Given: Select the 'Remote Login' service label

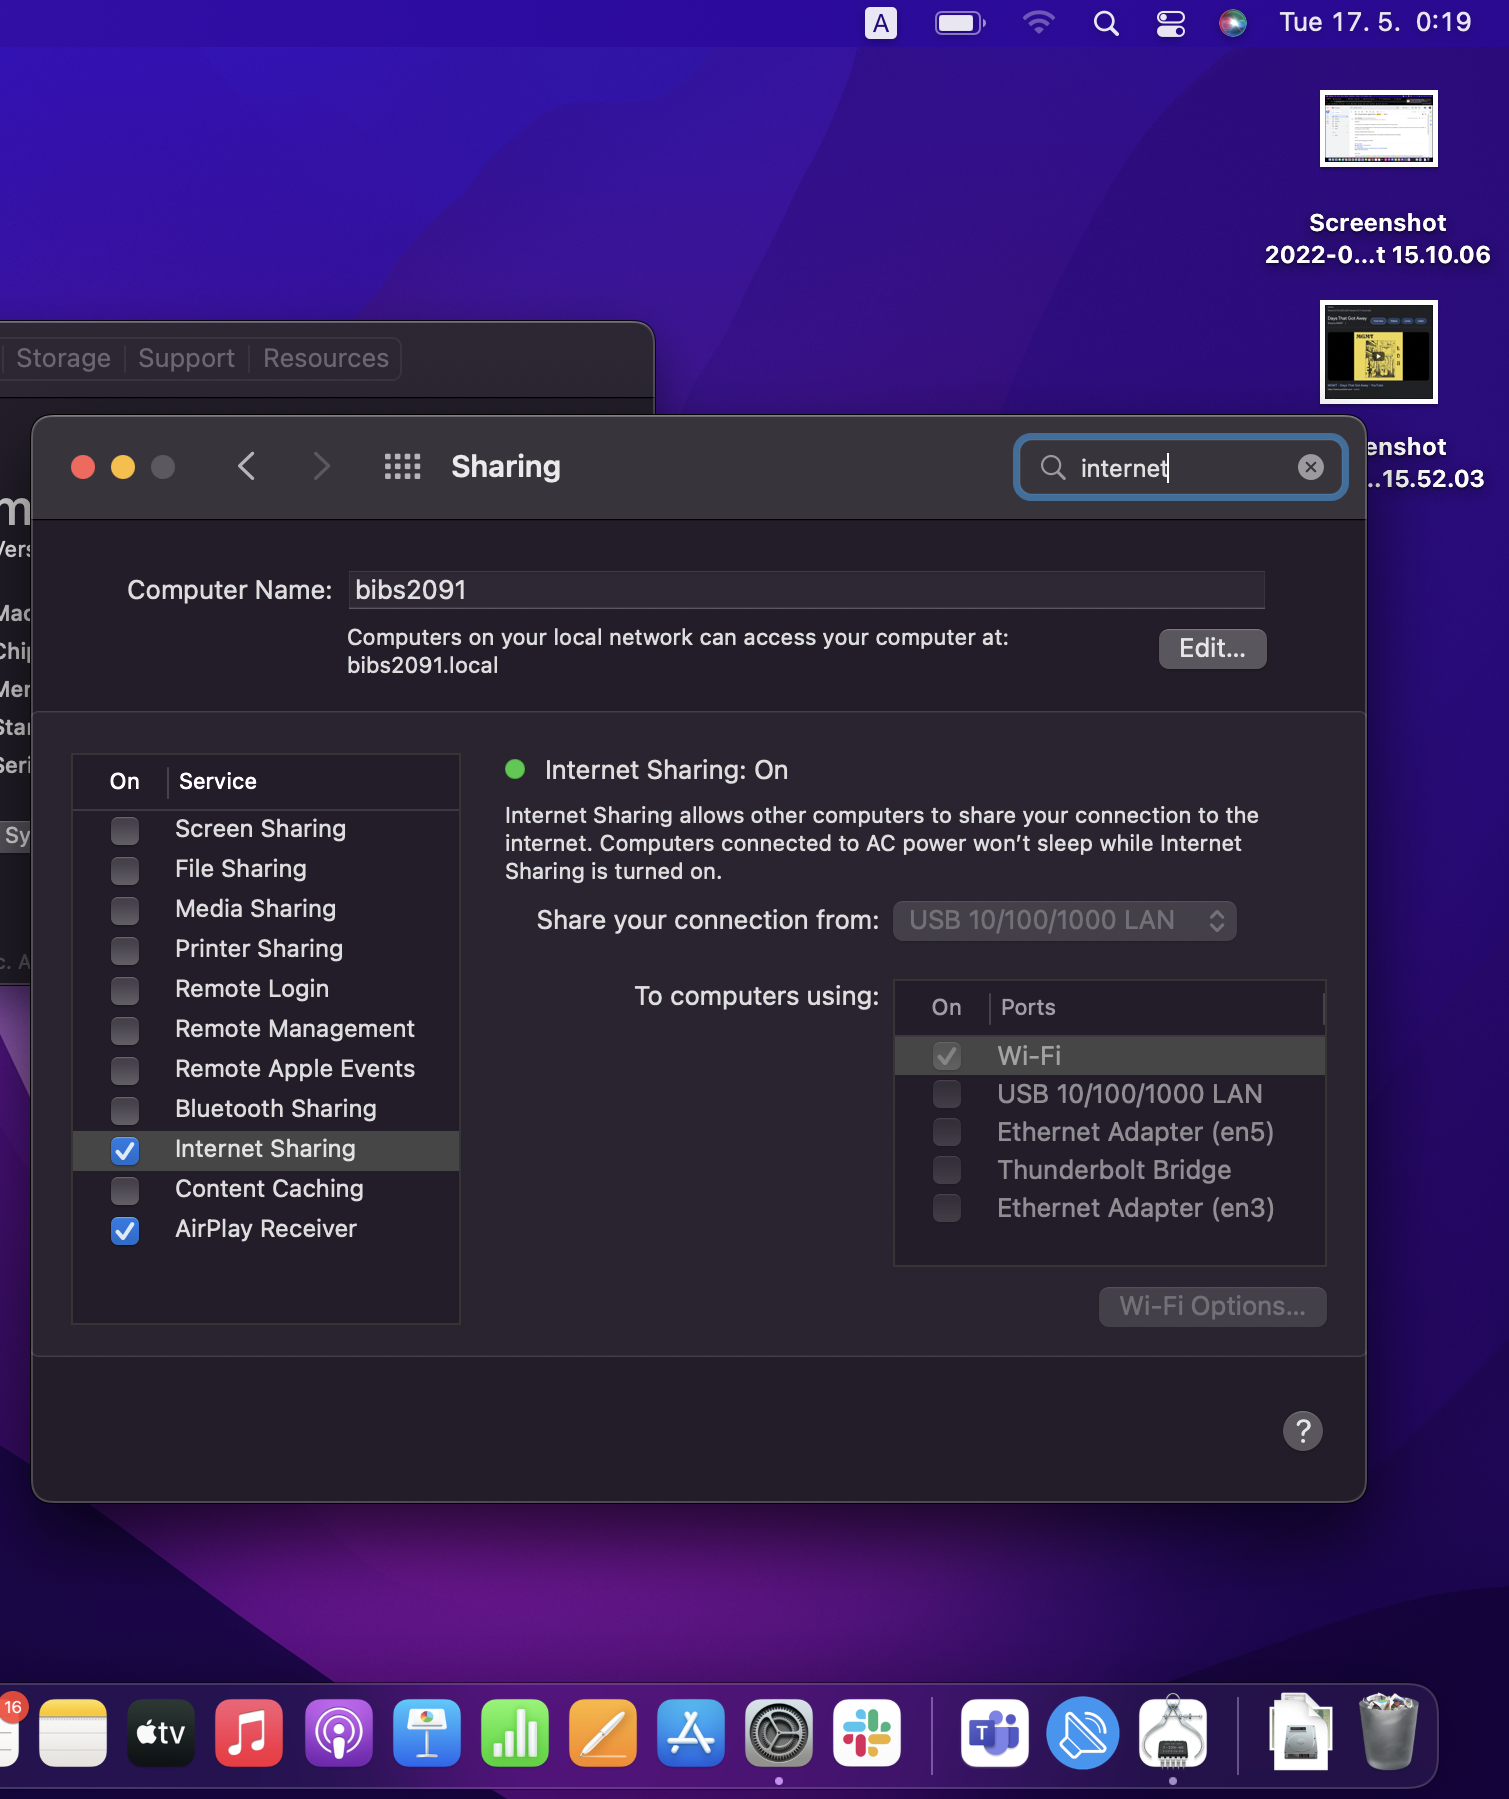Looking at the screenshot, I should [252, 989].
